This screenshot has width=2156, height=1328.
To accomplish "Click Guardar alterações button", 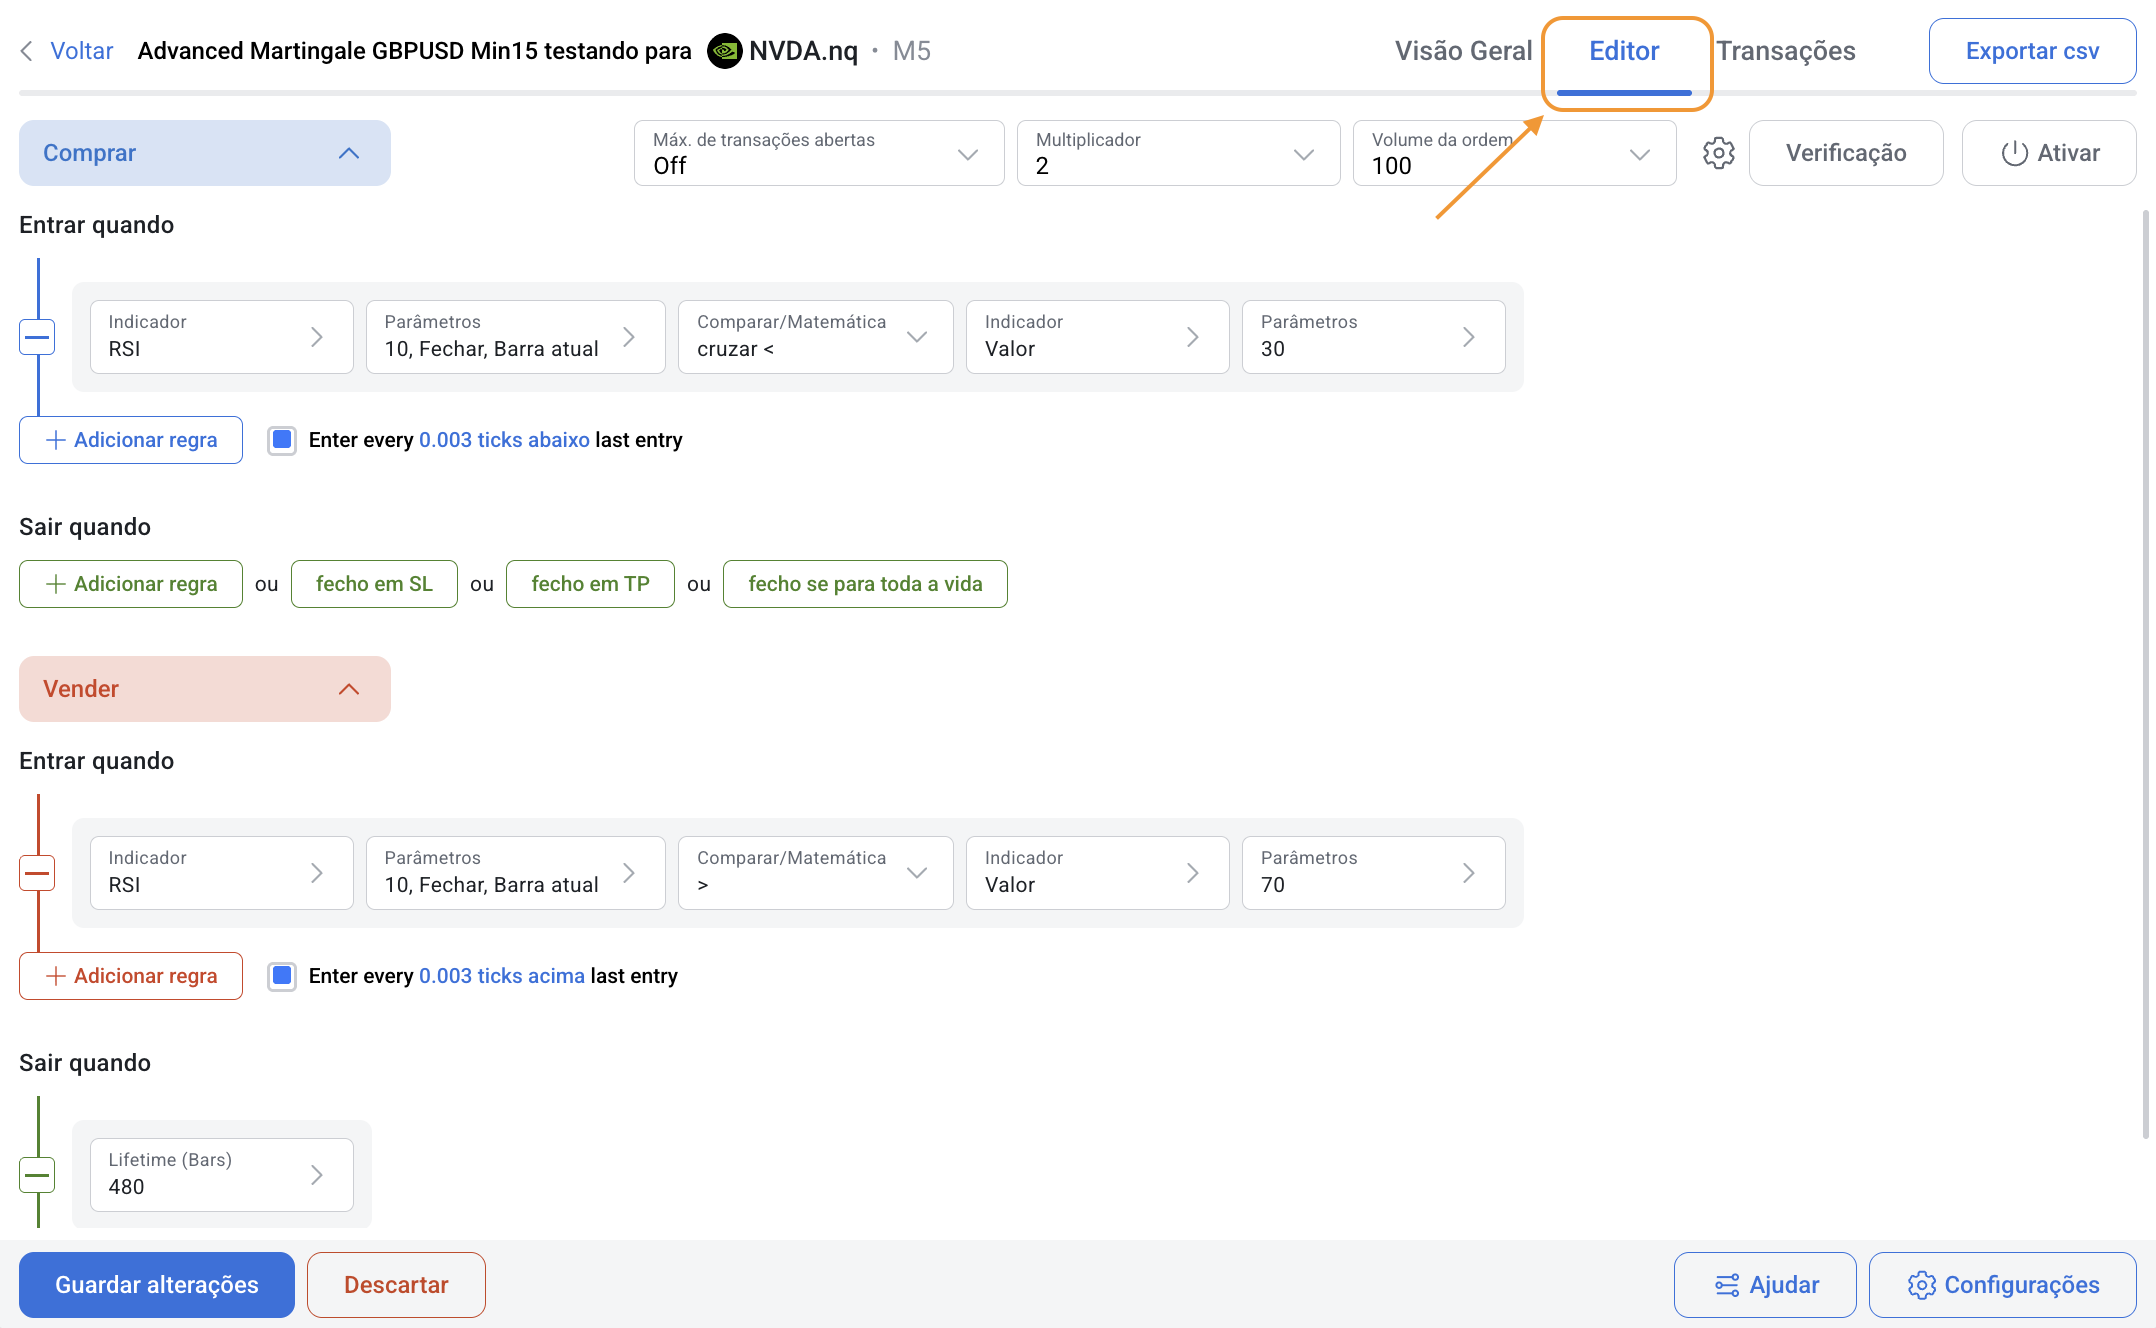I will tap(157, 1285).
